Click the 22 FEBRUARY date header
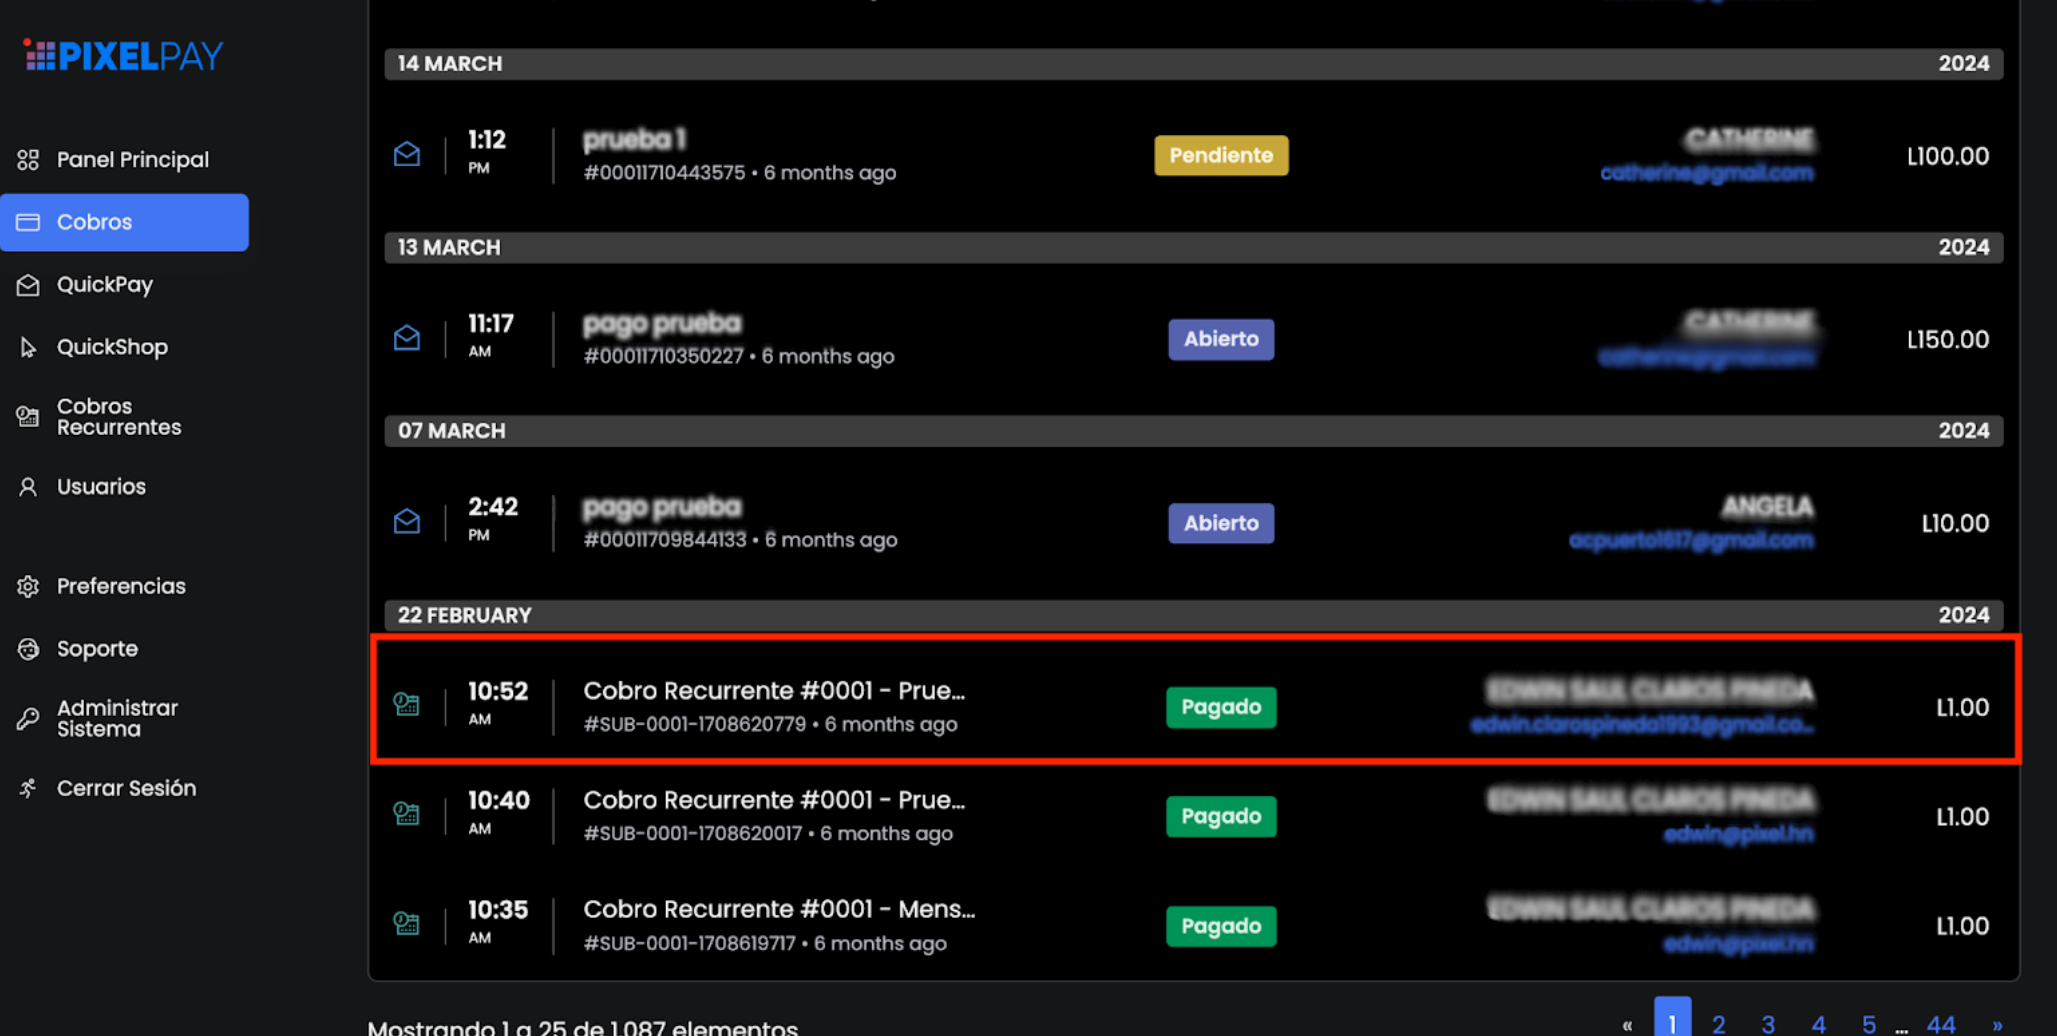The height and width of the screenshot is (1036, 2057). pyautogui.click(x=1194, y=615)
